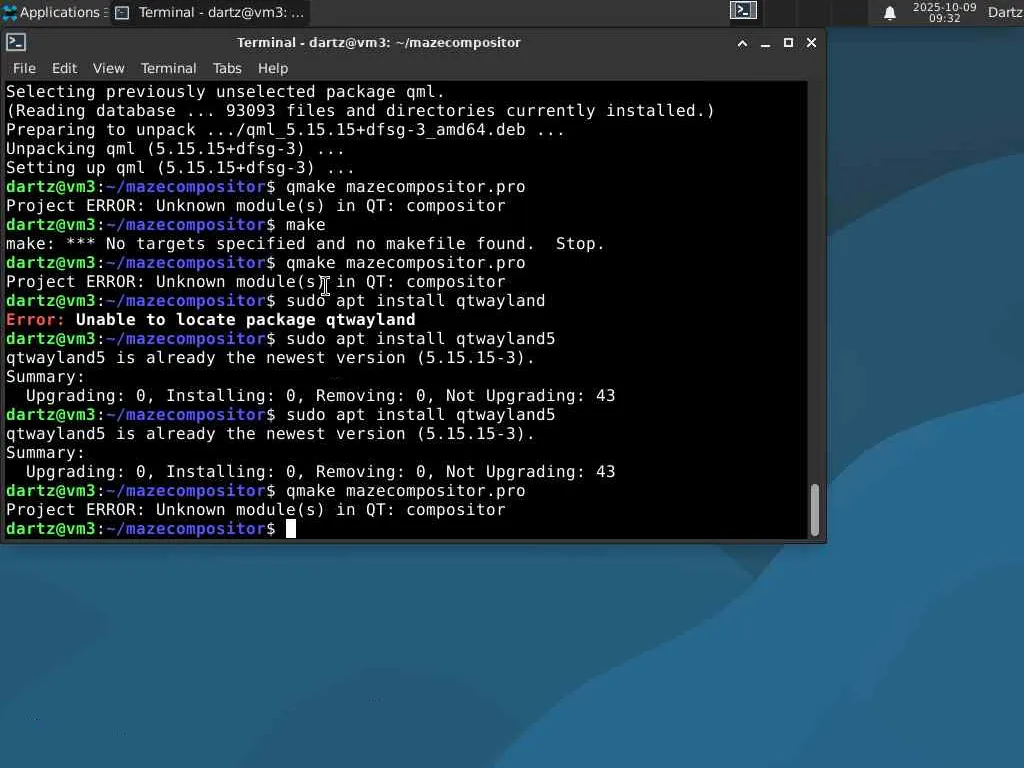Click 'Selecting previously unselected package qml.' line
This screenshot has height=768, width=1024.
225,91
